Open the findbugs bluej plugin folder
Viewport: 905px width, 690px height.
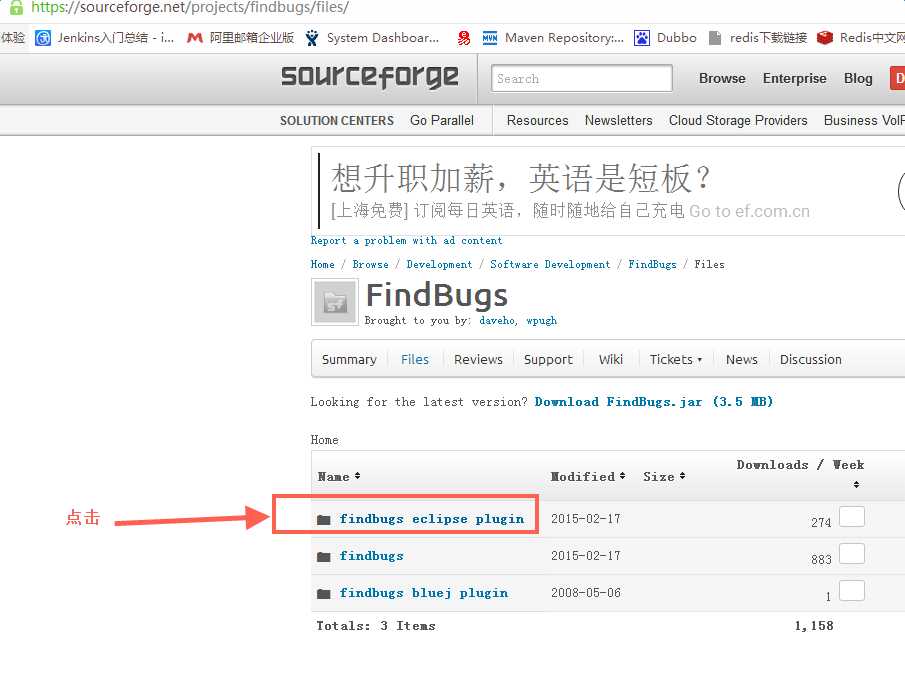click(424, 592)
